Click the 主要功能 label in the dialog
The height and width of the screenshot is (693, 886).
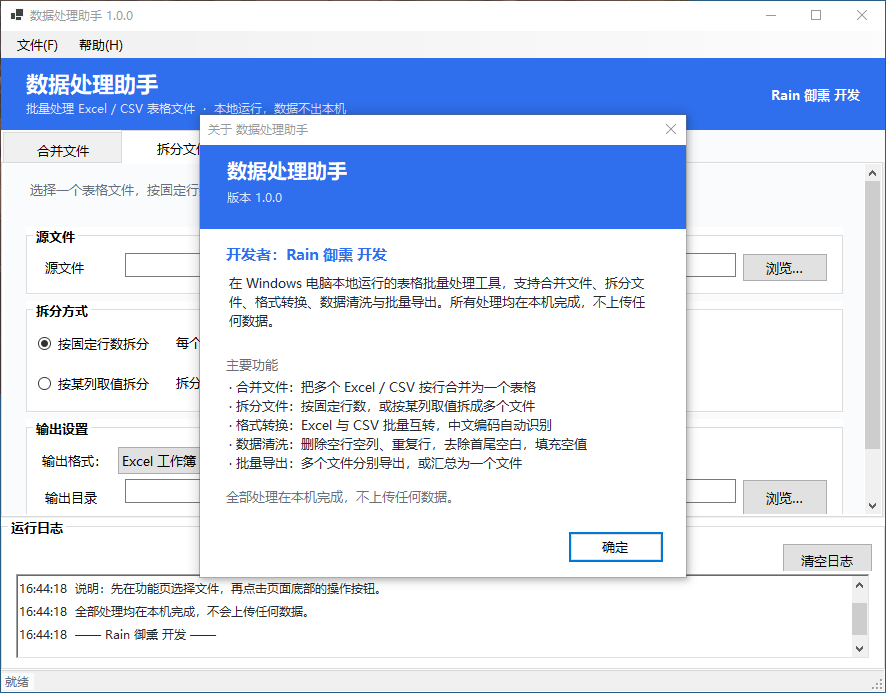click(253, 365)
